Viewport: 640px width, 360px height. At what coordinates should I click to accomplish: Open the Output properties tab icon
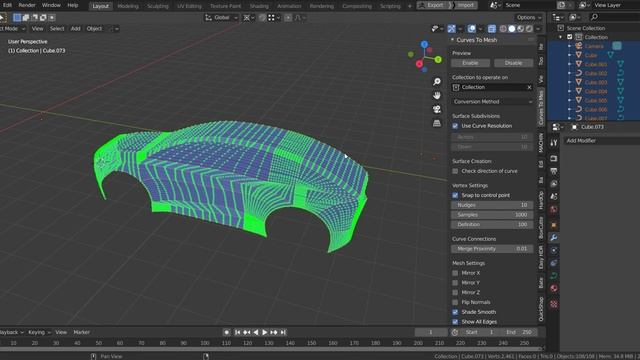tap(553, 171)
